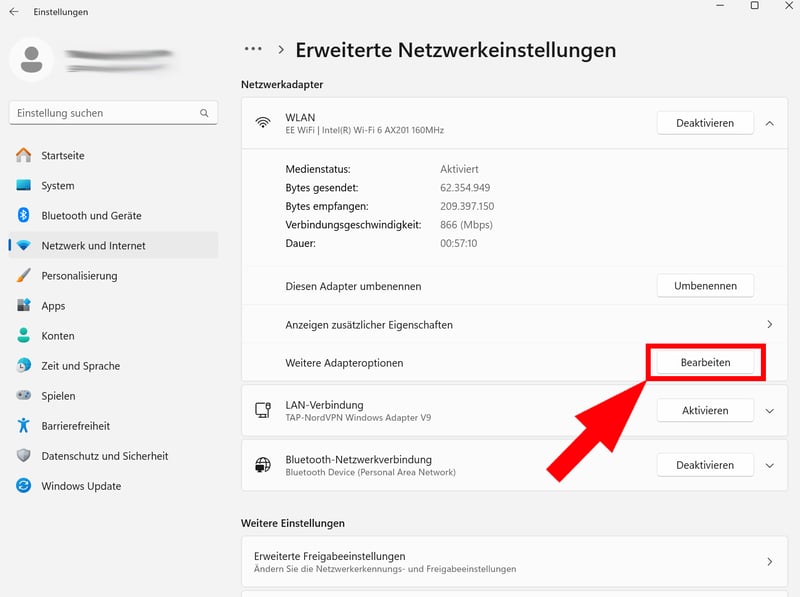Expand the LAN-Verbindung adapter
This screenshot has height=597, width=800.
[770, 411]
